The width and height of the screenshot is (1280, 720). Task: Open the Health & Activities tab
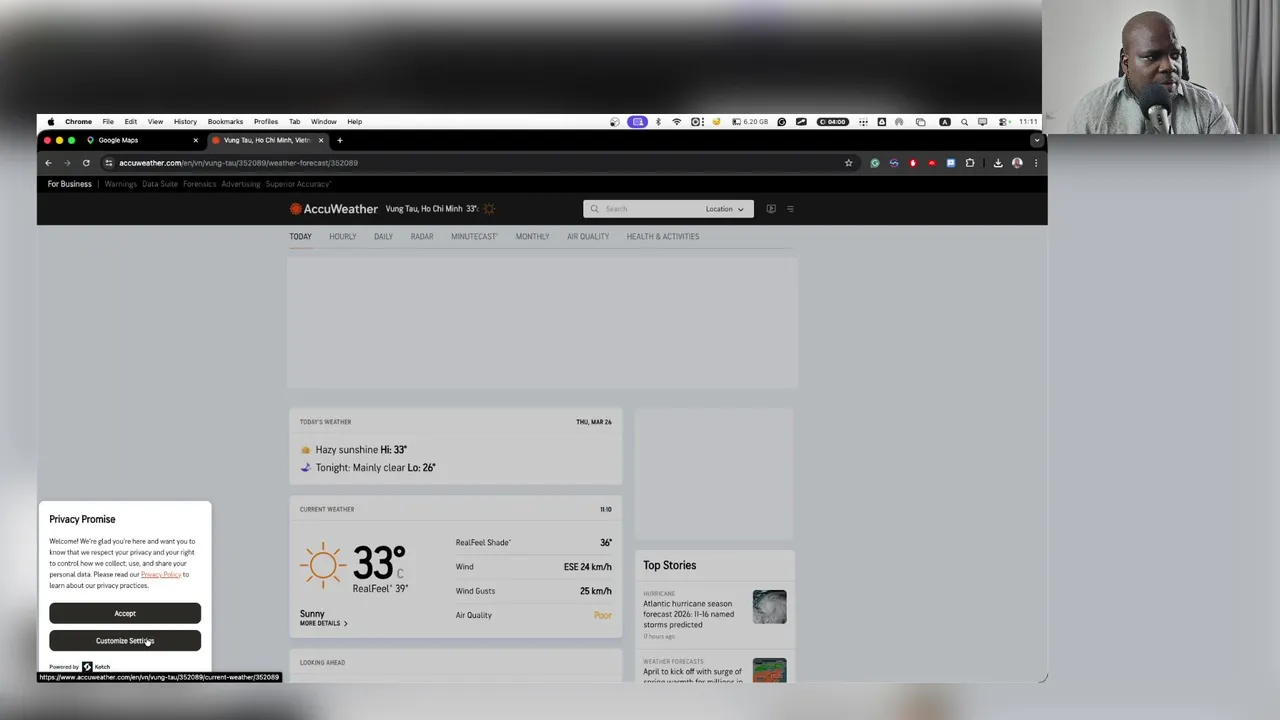tap(663, 237)
